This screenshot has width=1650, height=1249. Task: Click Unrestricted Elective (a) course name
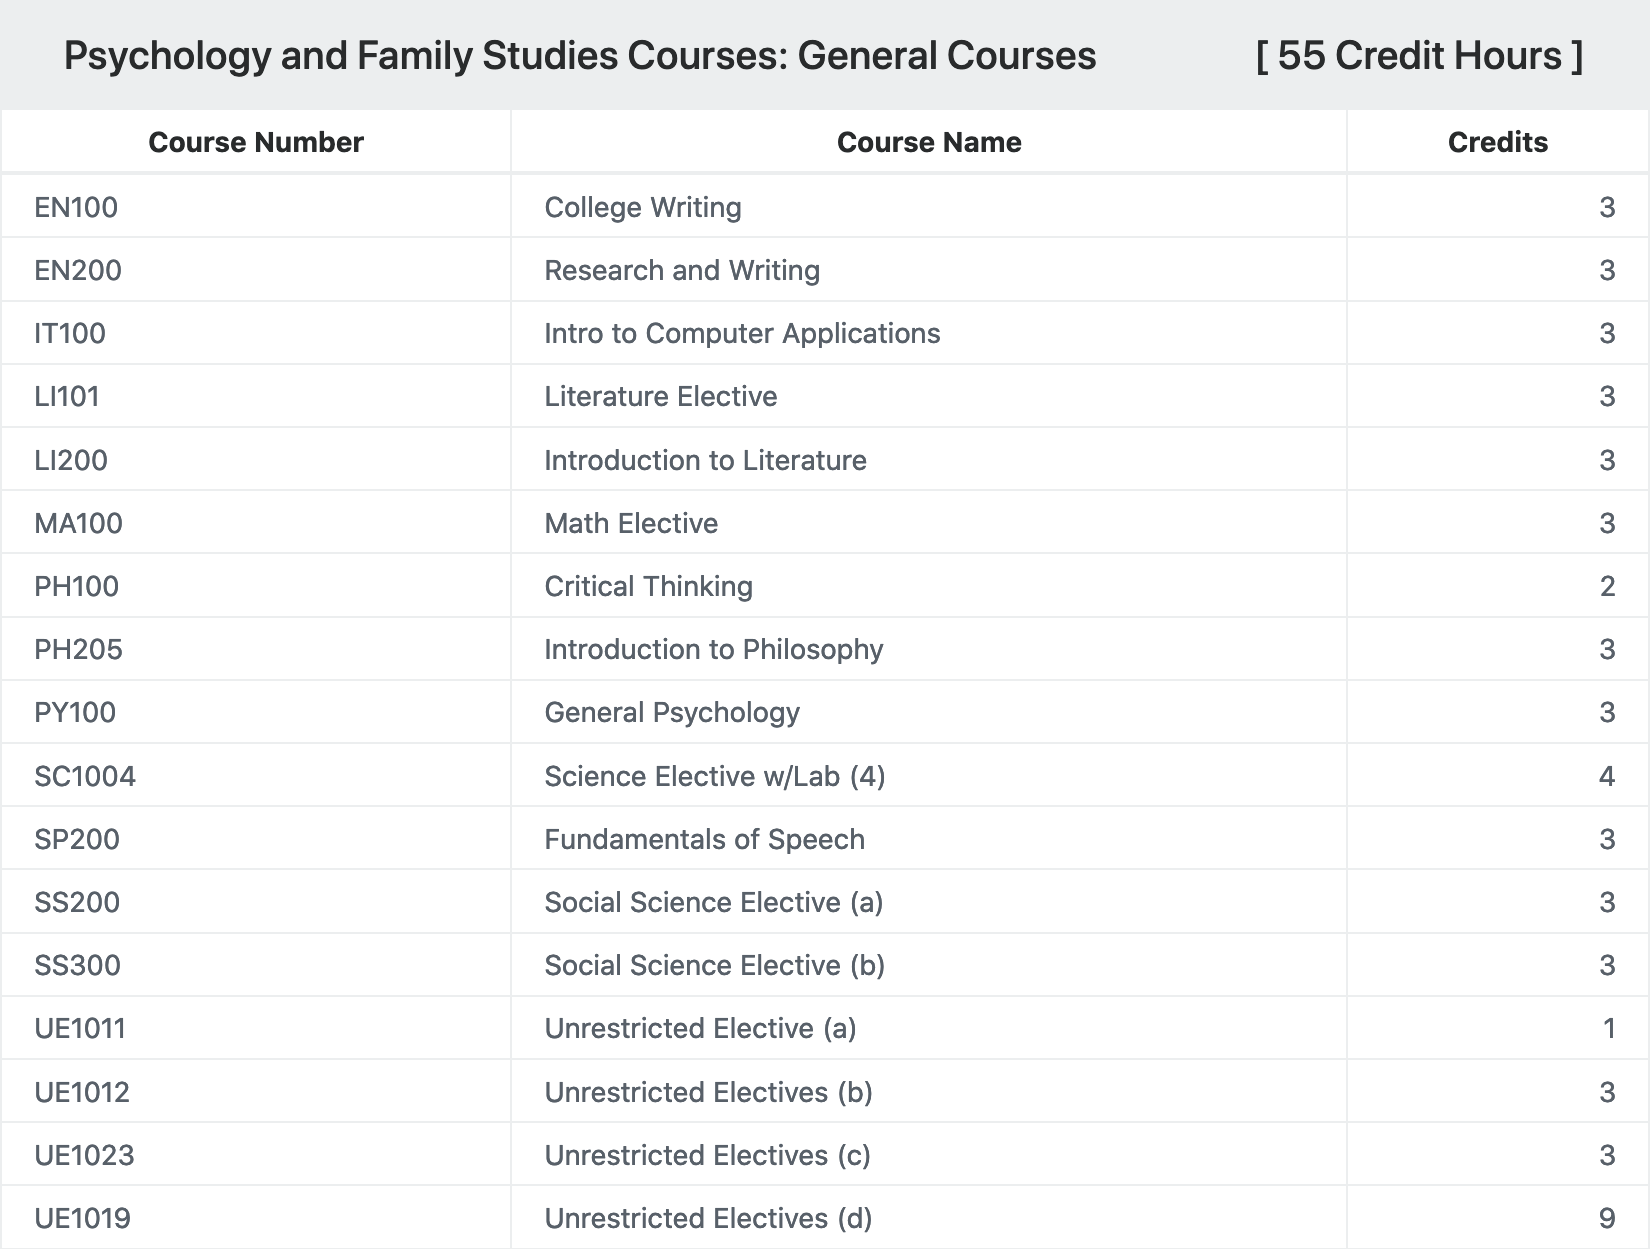(x=700, y=1028)
